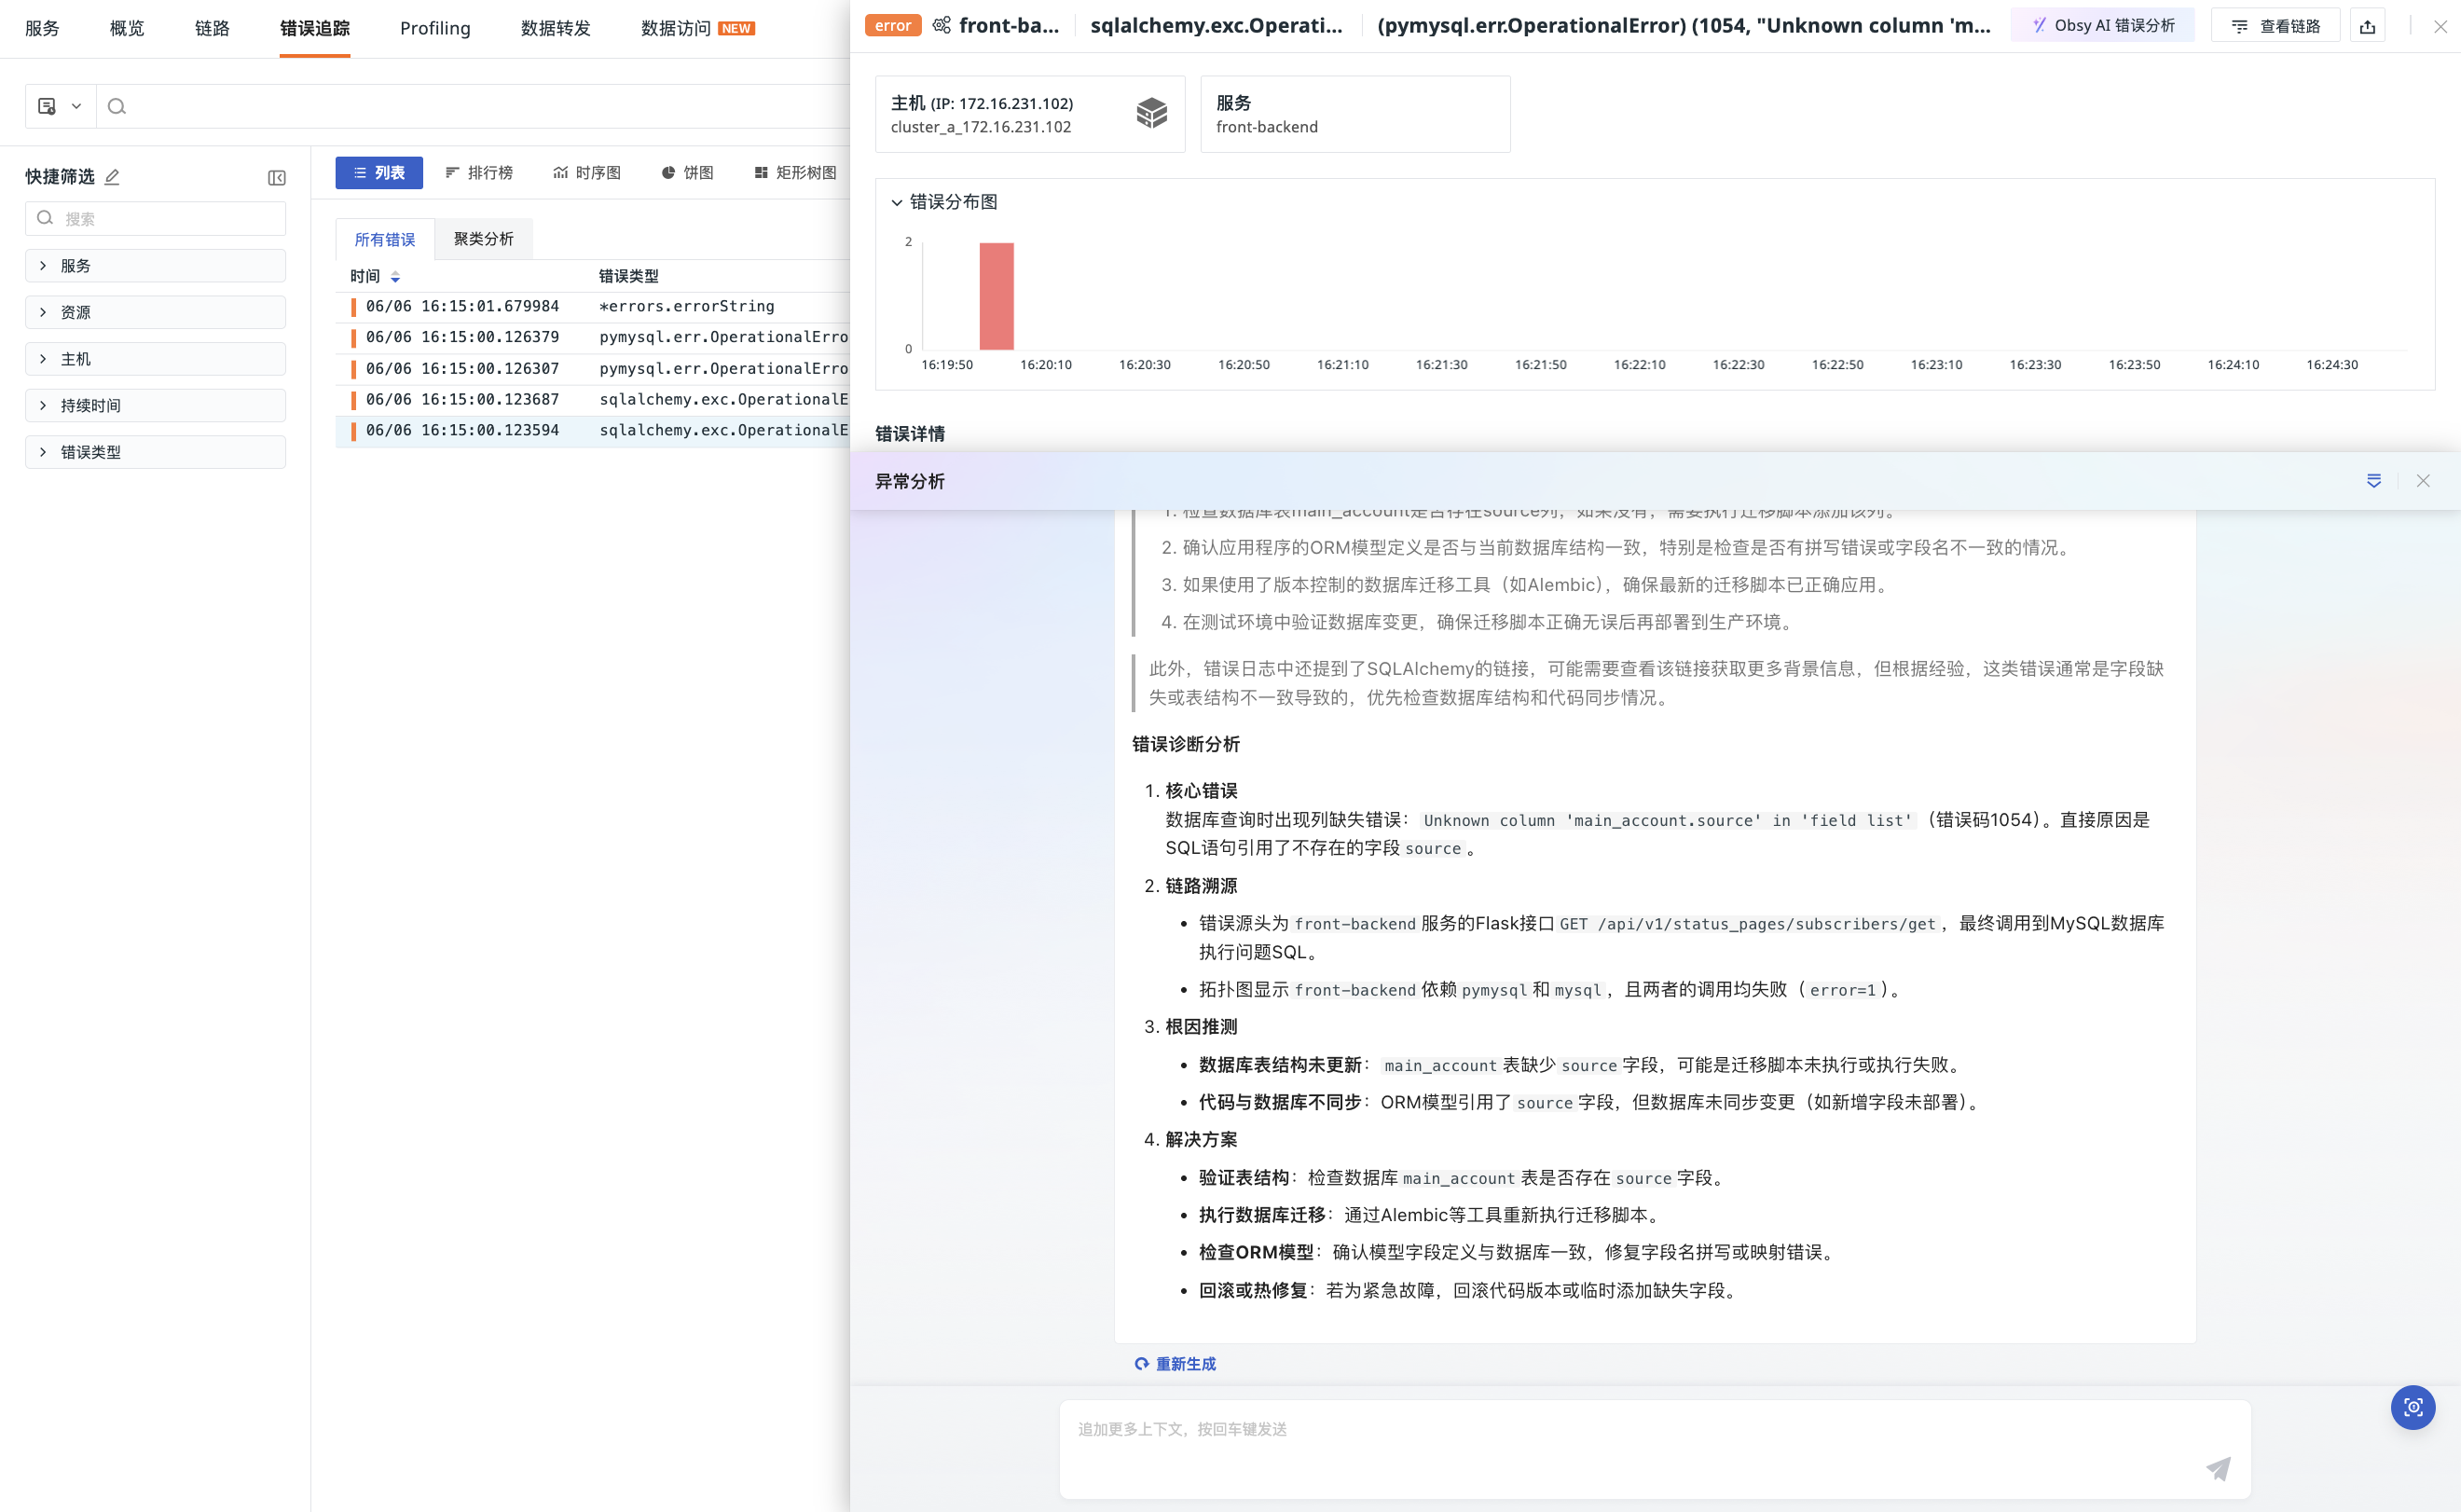Select the 聚类分析 tab
Viewport: 2461px width, 1512px height.
(x=484, y=239)
